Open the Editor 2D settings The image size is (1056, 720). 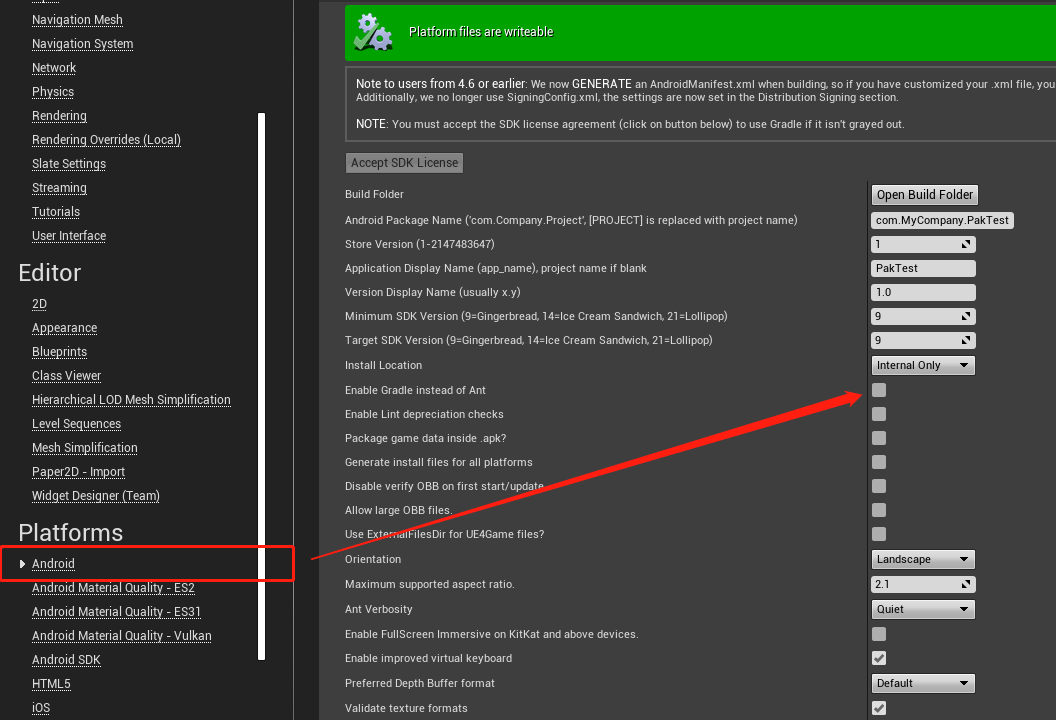coord(39,304)
